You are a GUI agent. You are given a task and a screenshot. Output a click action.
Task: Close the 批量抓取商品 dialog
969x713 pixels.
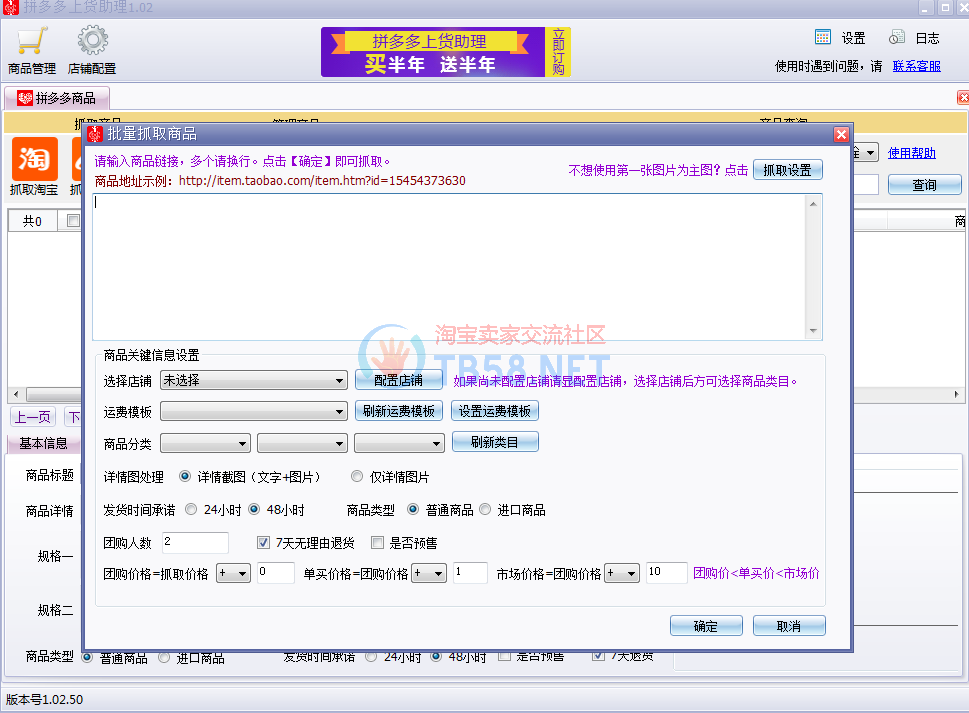841,134
